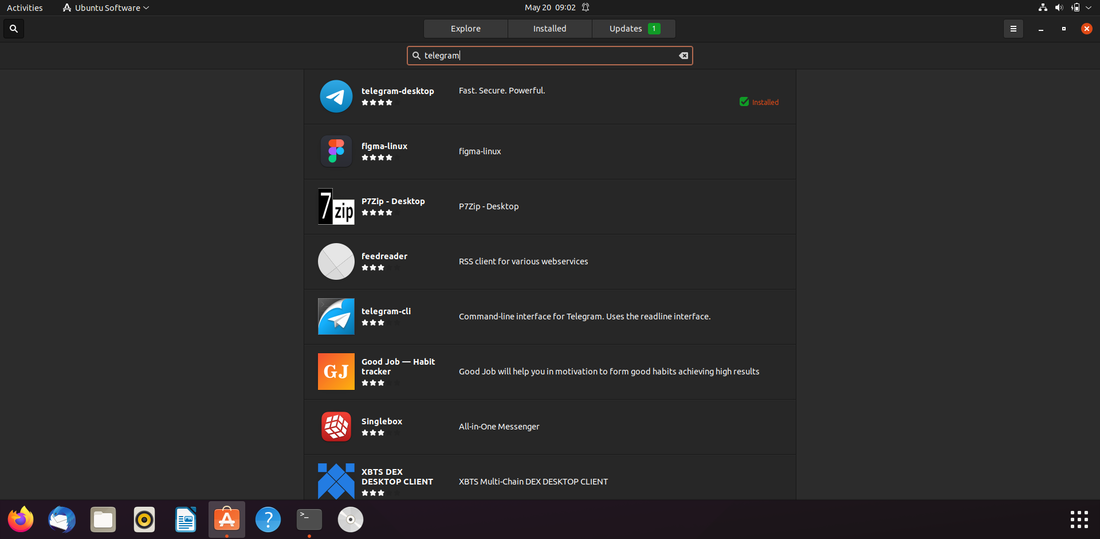Select the Singlebox title

pyautogui.click(x=382, y=421)
